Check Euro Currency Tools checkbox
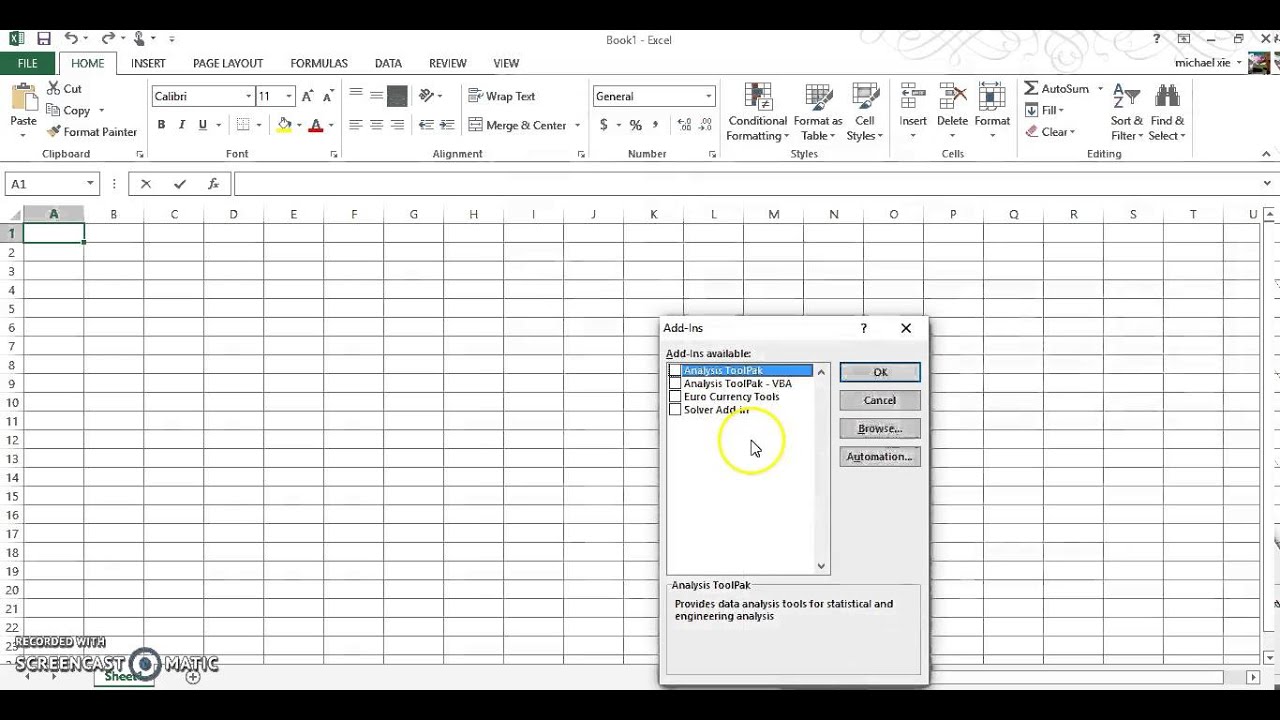 675,397
